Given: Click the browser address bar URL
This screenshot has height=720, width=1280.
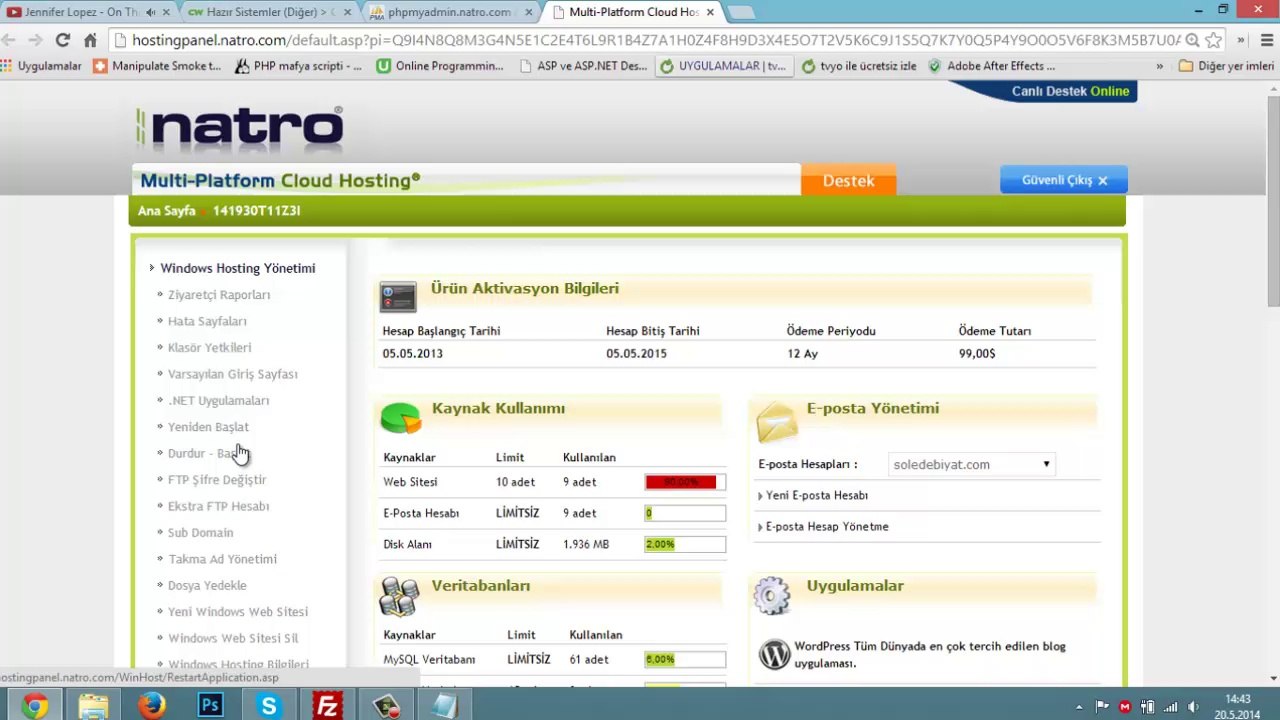Looking at the screenshot, I should (x=656, y=40).
